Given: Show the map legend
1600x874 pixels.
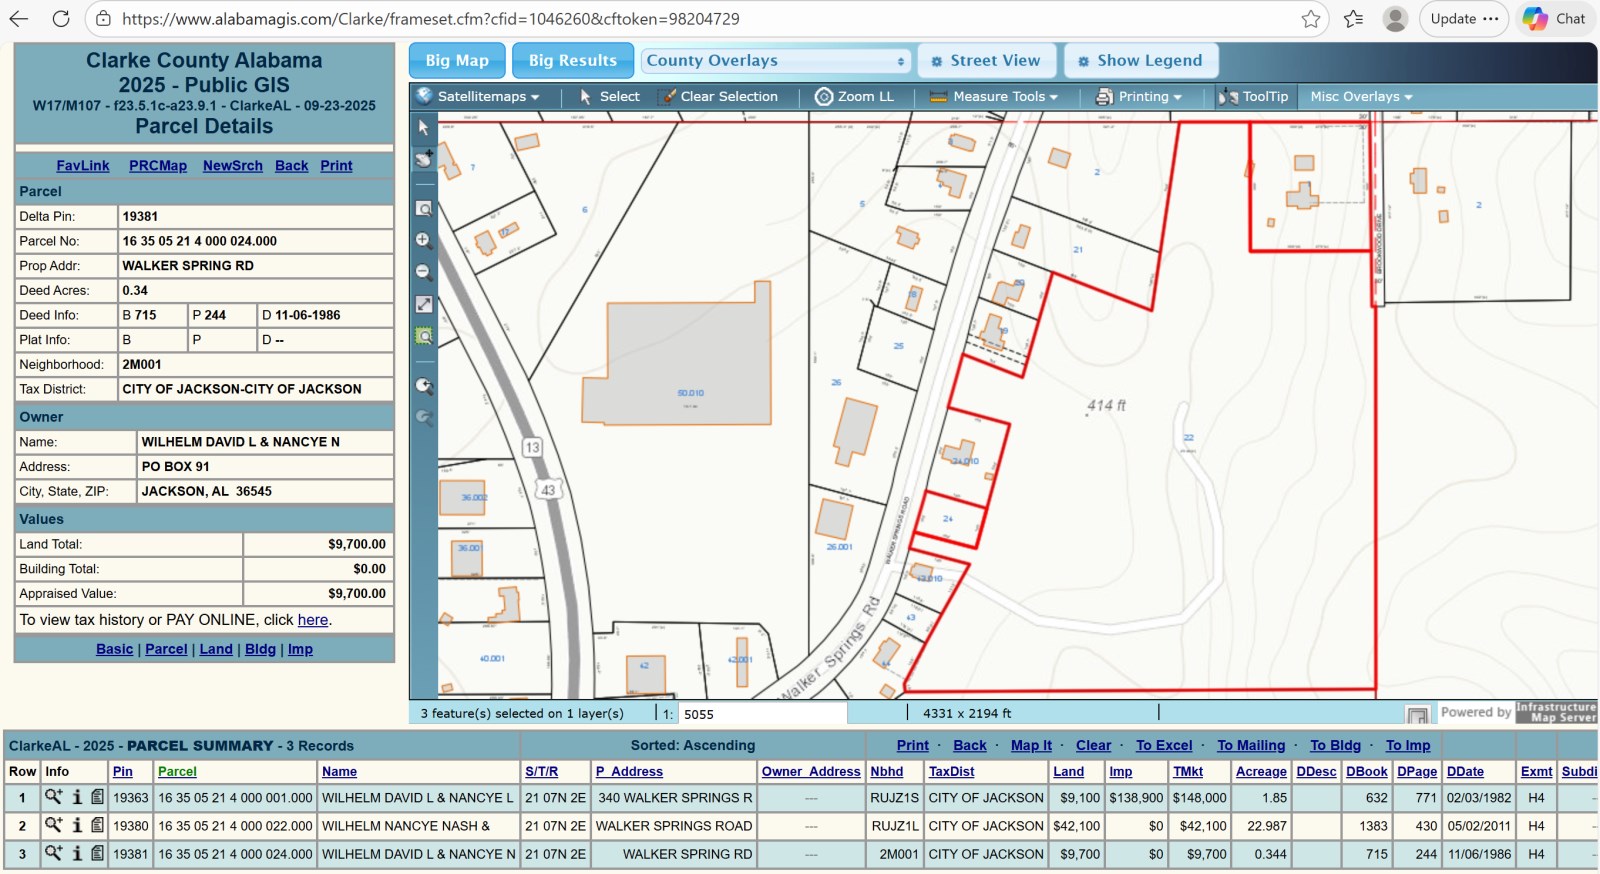Looking at the screenshot, I should click(x=1140, y=61).
